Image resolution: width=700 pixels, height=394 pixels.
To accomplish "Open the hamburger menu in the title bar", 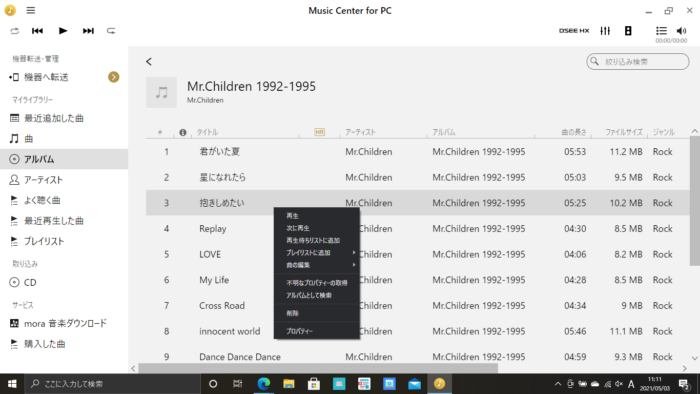I will 30,10.
